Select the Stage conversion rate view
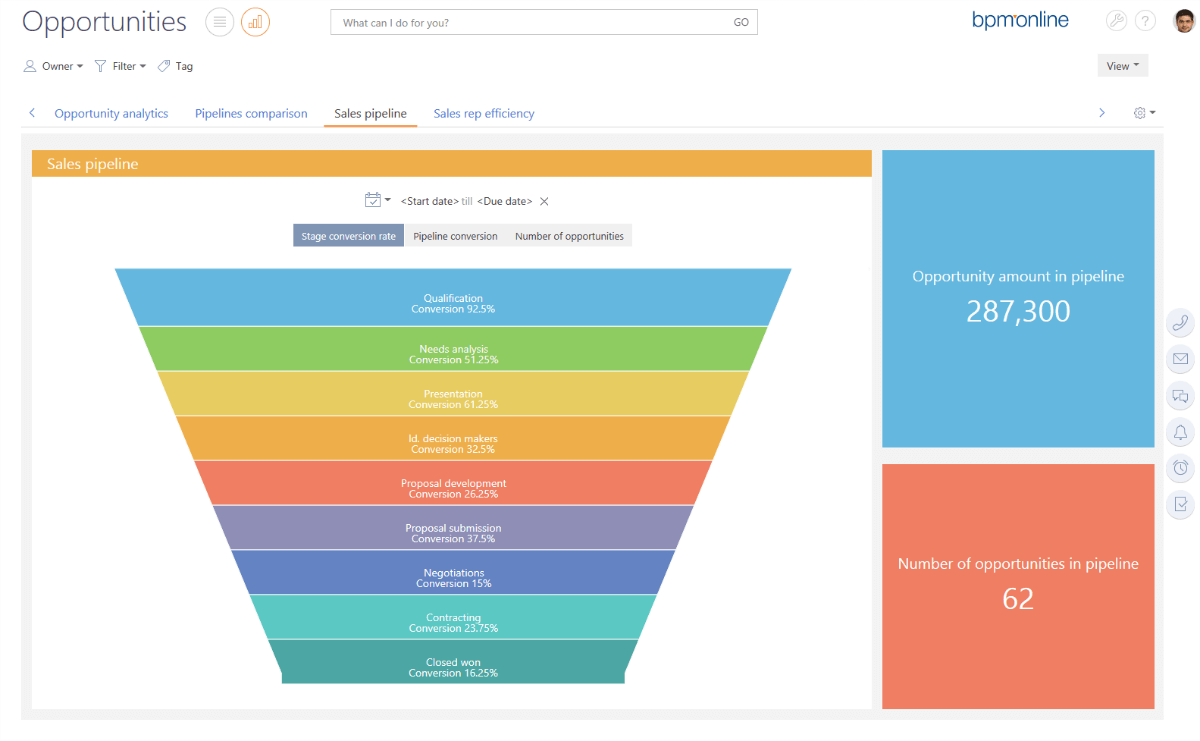Image resolution: width=1200 pixels, height=741 pixels. [348, 235]
